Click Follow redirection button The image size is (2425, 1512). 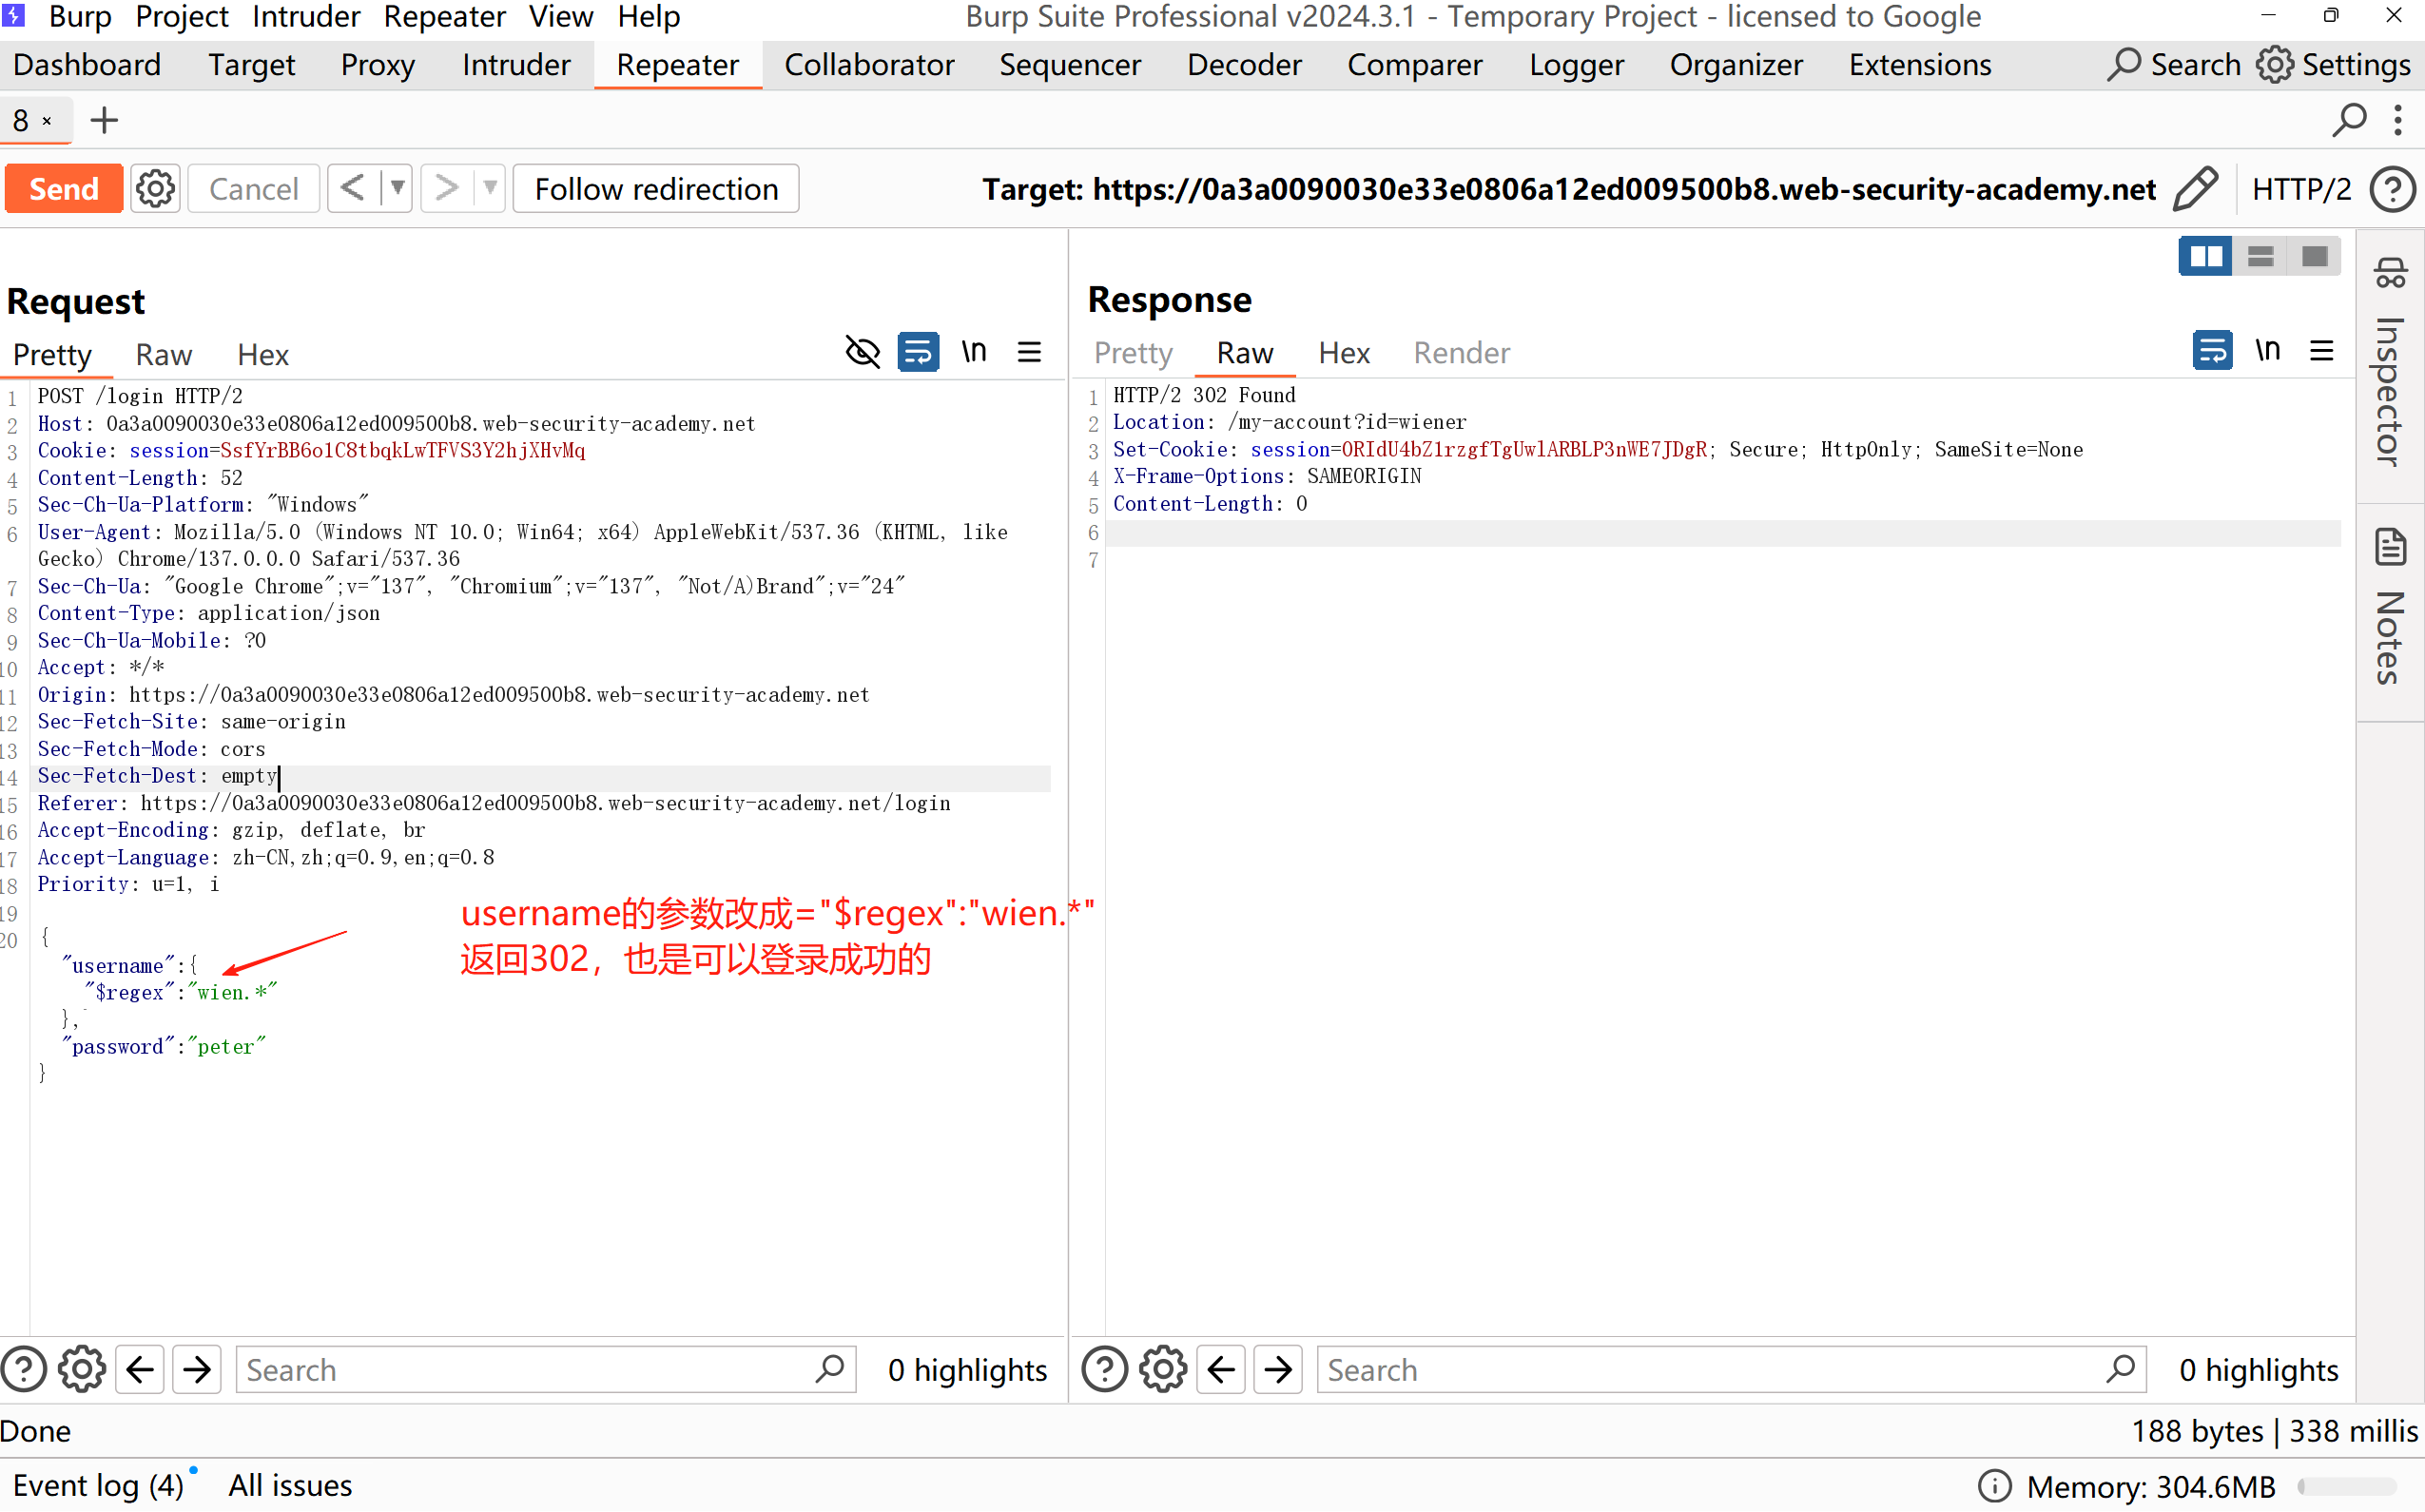point(655,189)
